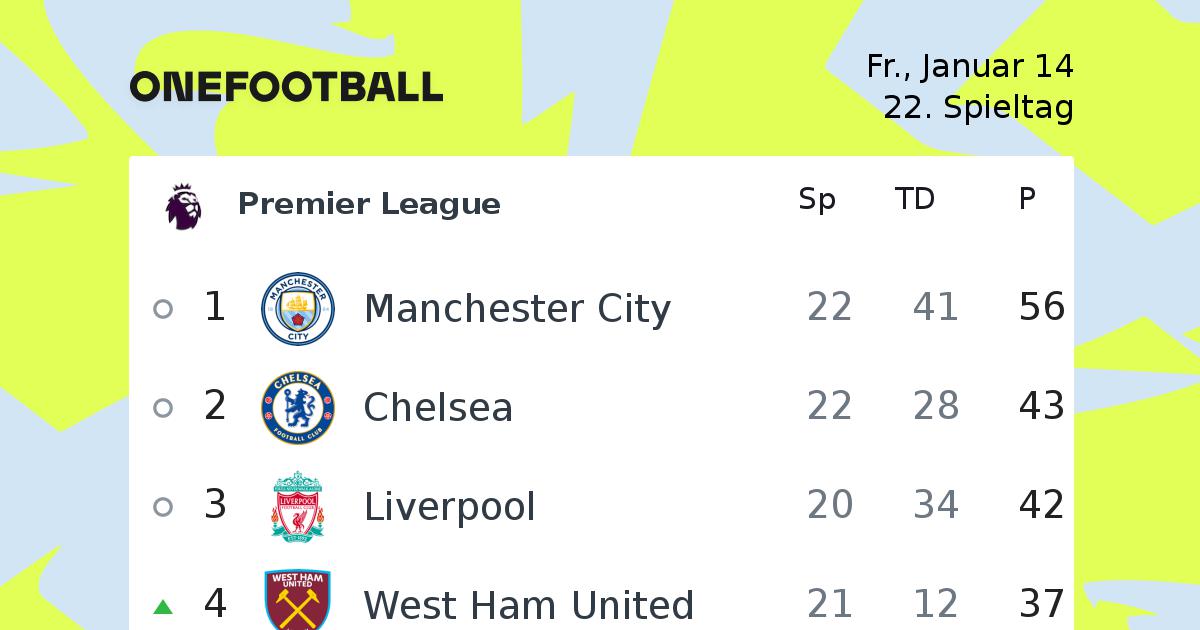Image resolution: width=1200 pixels, height=630 pixels.
Task: Click the Premier League lion logo
Action: (184, 207)
